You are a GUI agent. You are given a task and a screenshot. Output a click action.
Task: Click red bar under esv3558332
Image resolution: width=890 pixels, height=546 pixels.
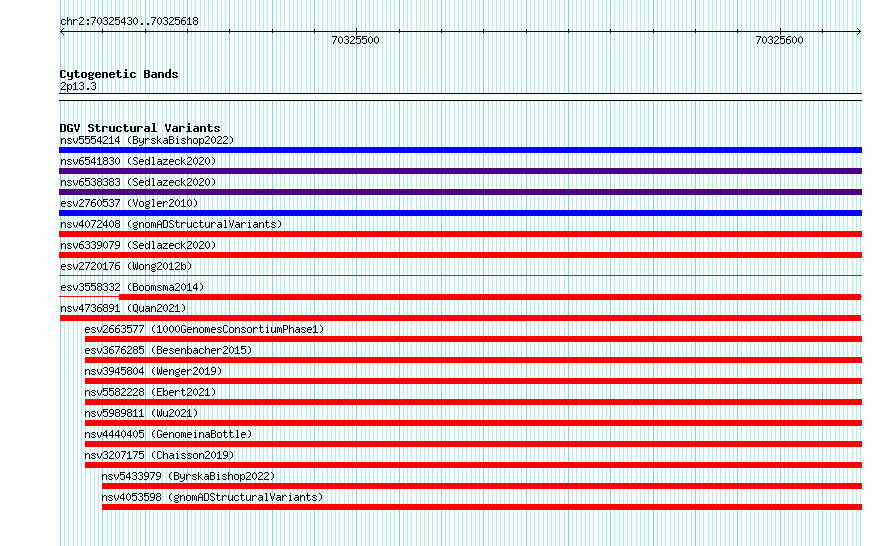pos(490,297)
